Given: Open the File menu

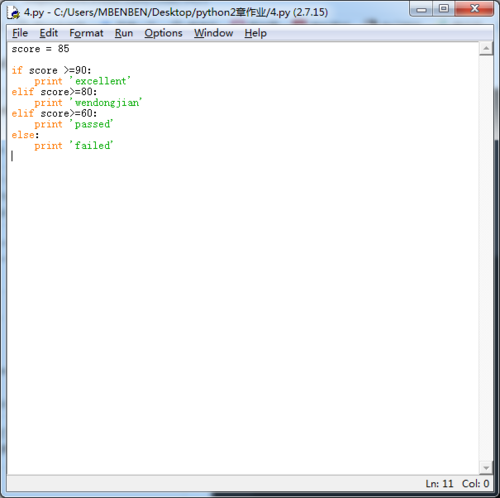Looking at the screenshot, I should pos(20,33).
